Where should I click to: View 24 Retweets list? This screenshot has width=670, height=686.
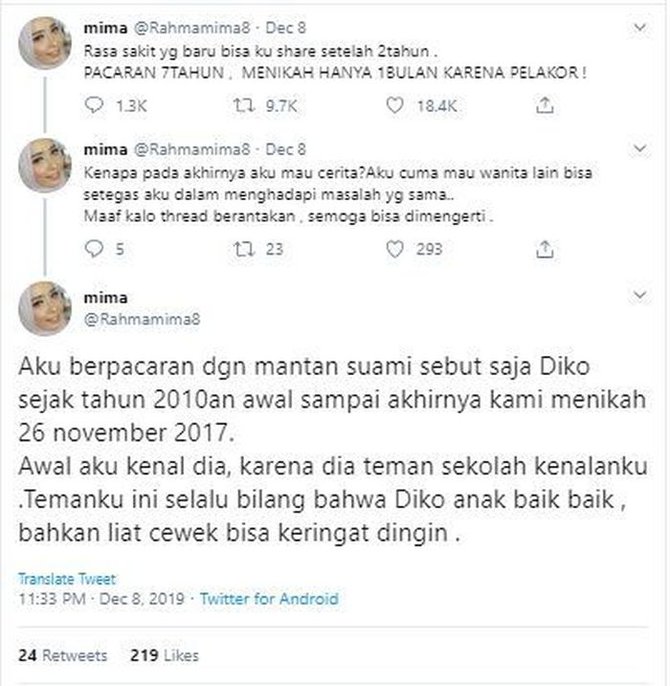[63, 655]
